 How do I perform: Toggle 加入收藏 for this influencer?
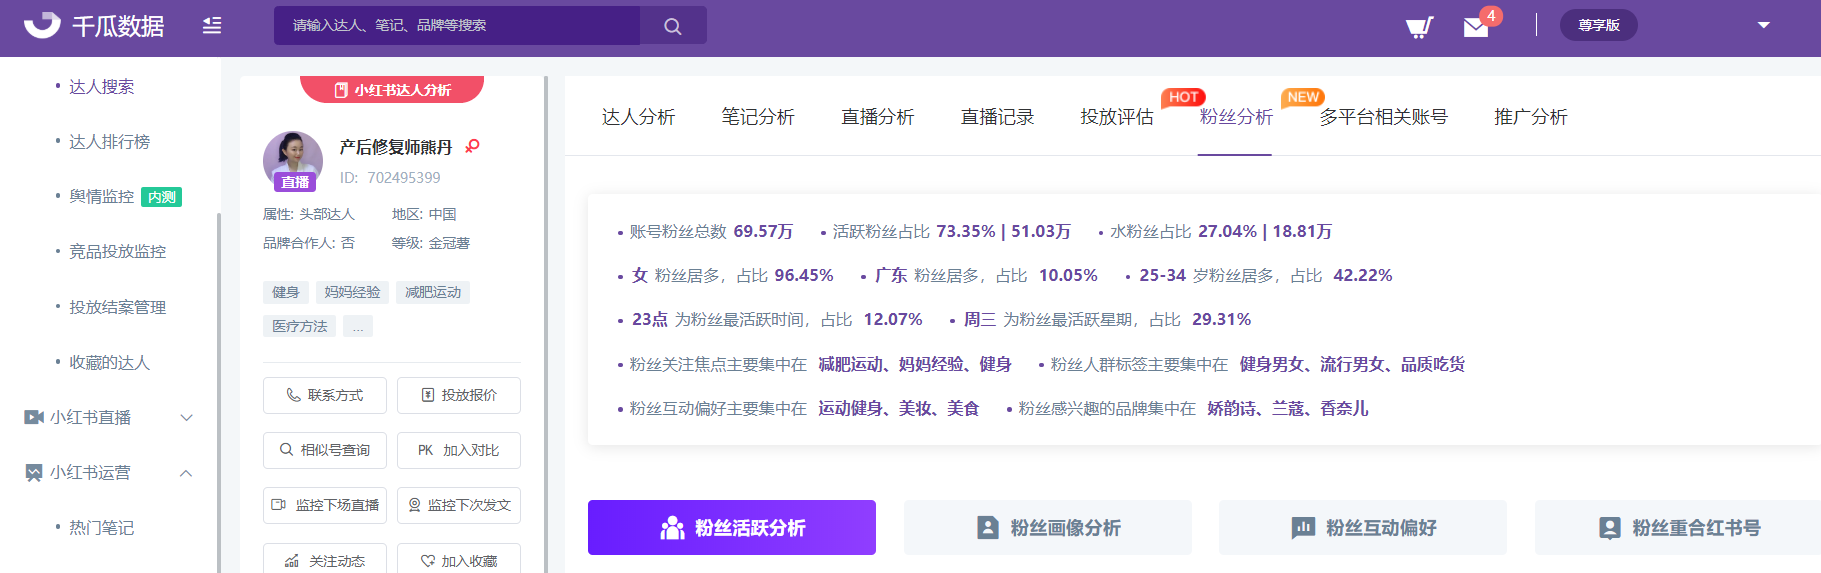point(459,560)
